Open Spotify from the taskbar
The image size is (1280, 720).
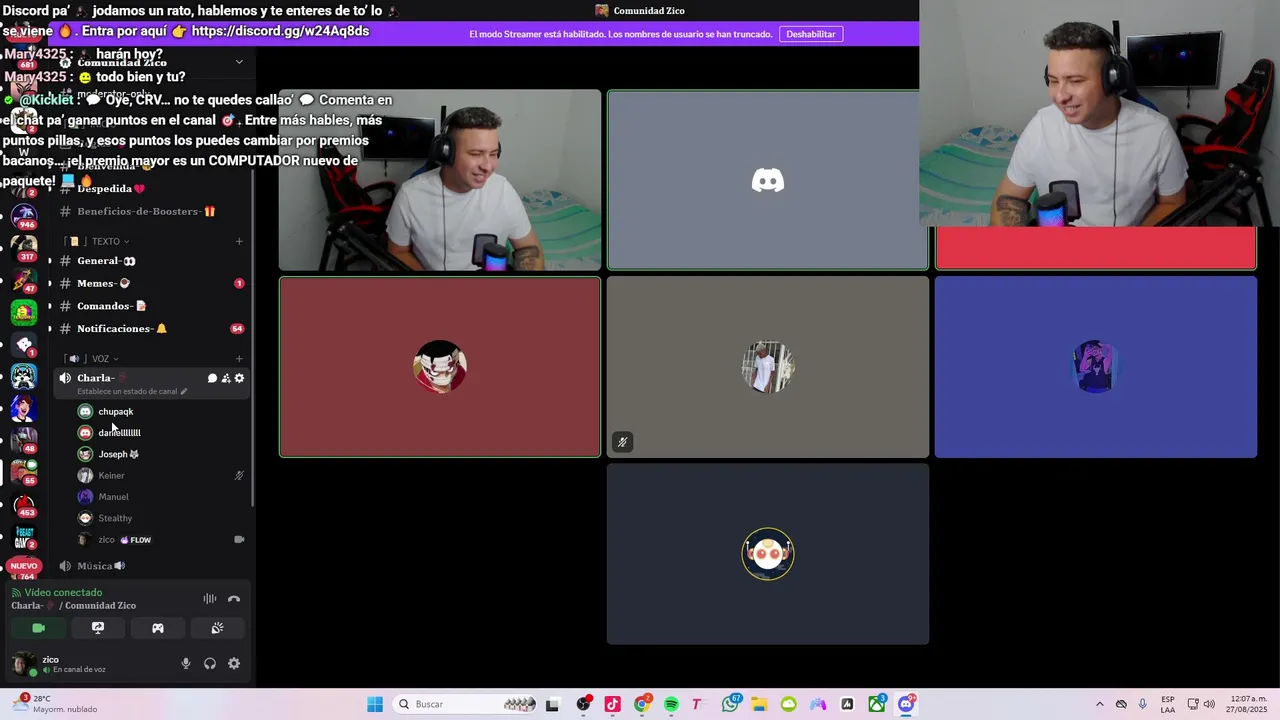pyautogui.click(x=671, y=704)
